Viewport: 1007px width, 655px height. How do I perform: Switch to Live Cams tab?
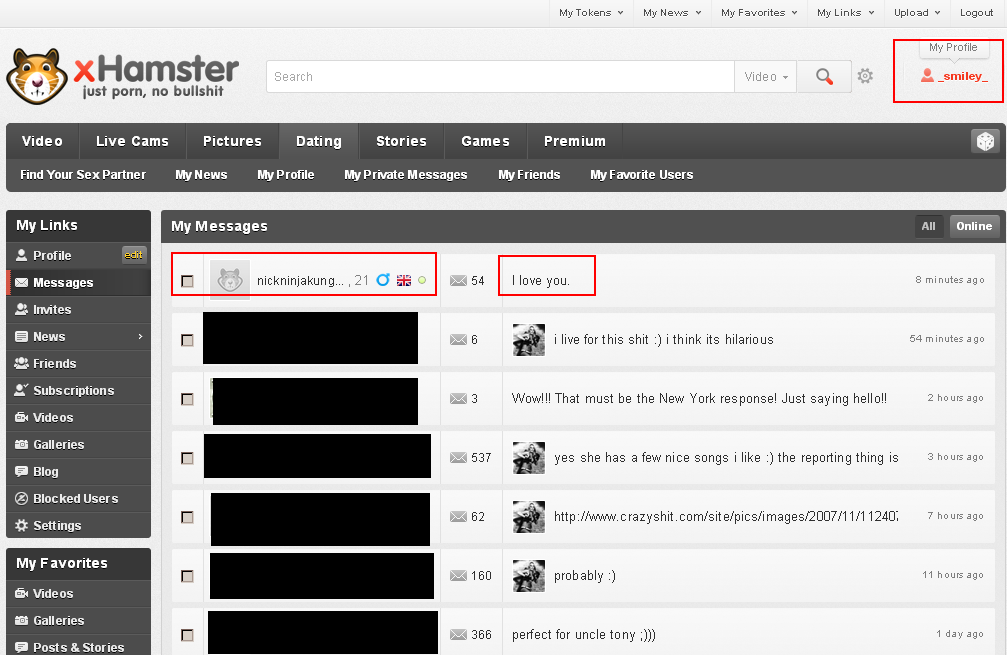[132, 141]
